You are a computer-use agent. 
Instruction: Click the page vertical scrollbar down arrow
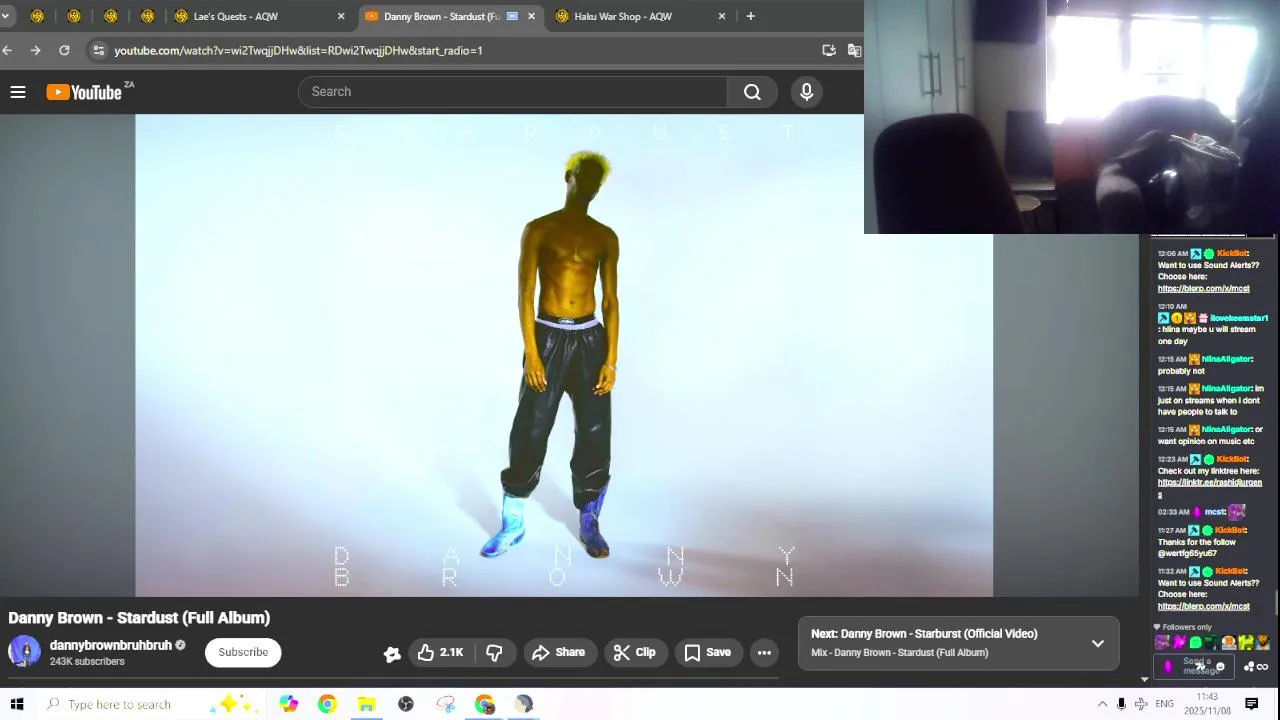pyautogui.click(x=1144, y=680)
